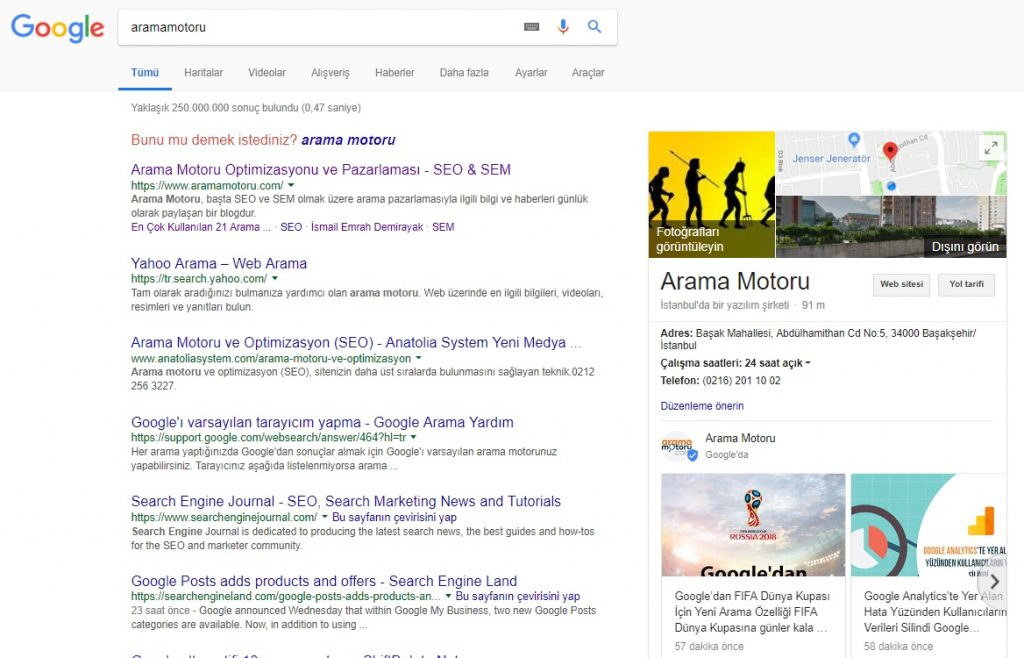Switch to Videolar tab
The image size is (1024, 658).
pyautogui.click(x=266, y=72)
